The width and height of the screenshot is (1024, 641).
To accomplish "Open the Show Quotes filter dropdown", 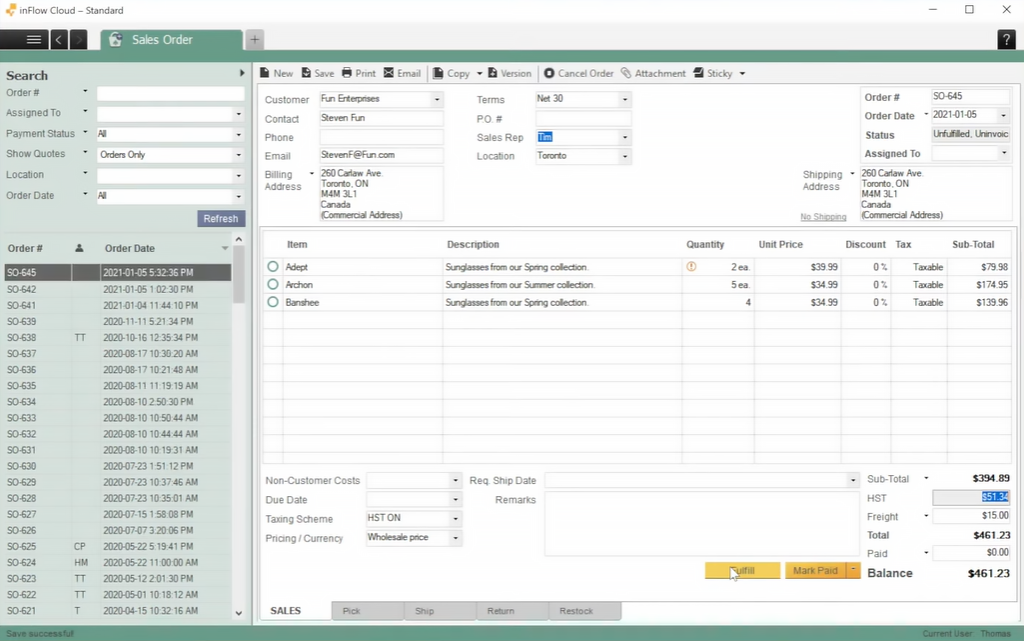I will point(238,155).
